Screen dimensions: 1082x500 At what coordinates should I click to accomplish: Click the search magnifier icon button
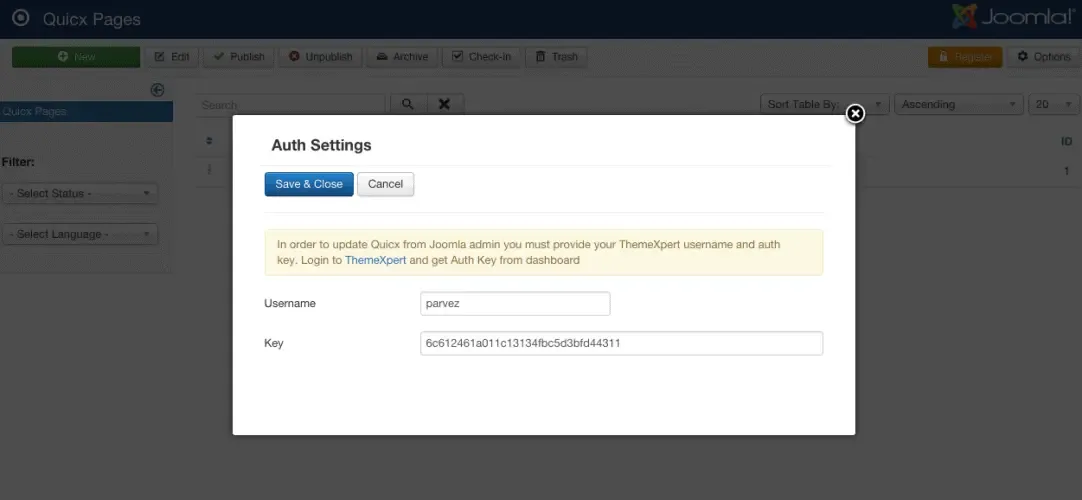(x=408, y=104)
